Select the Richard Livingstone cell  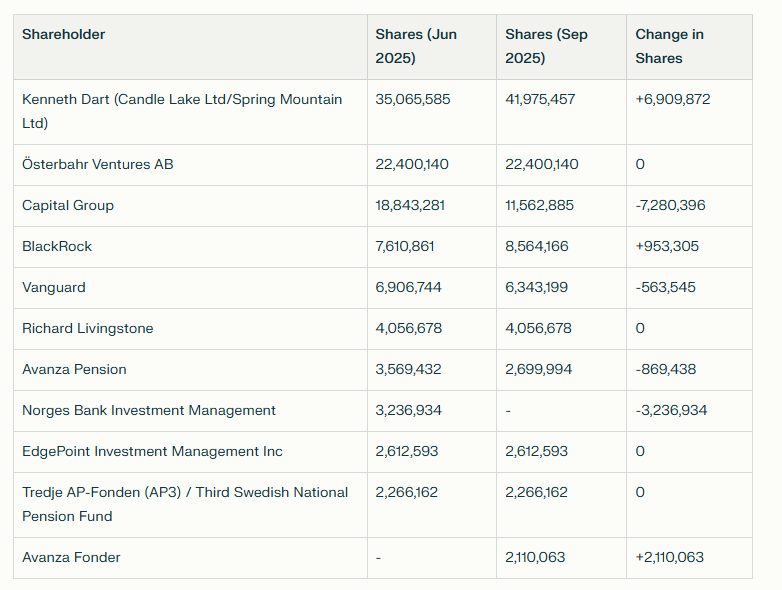coord(88,328)
